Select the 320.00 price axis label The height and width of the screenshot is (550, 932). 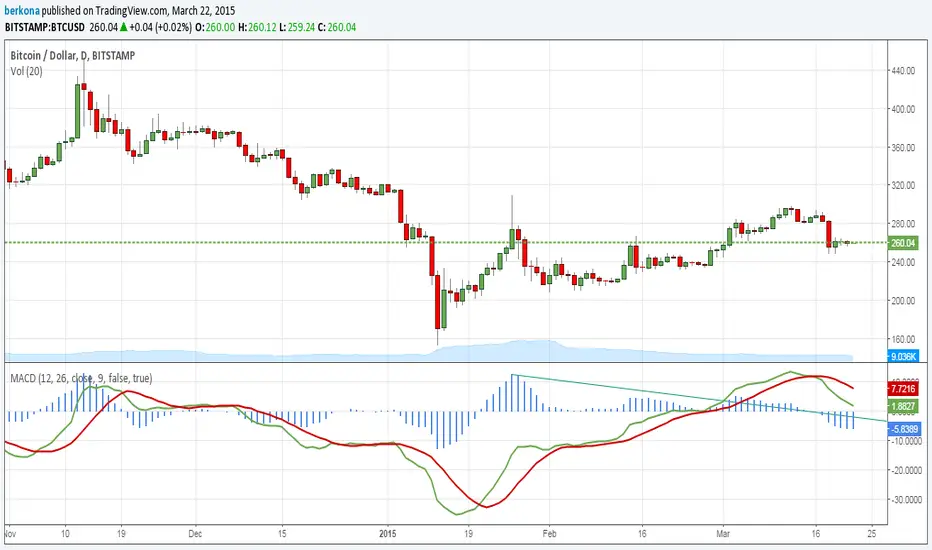903,186
